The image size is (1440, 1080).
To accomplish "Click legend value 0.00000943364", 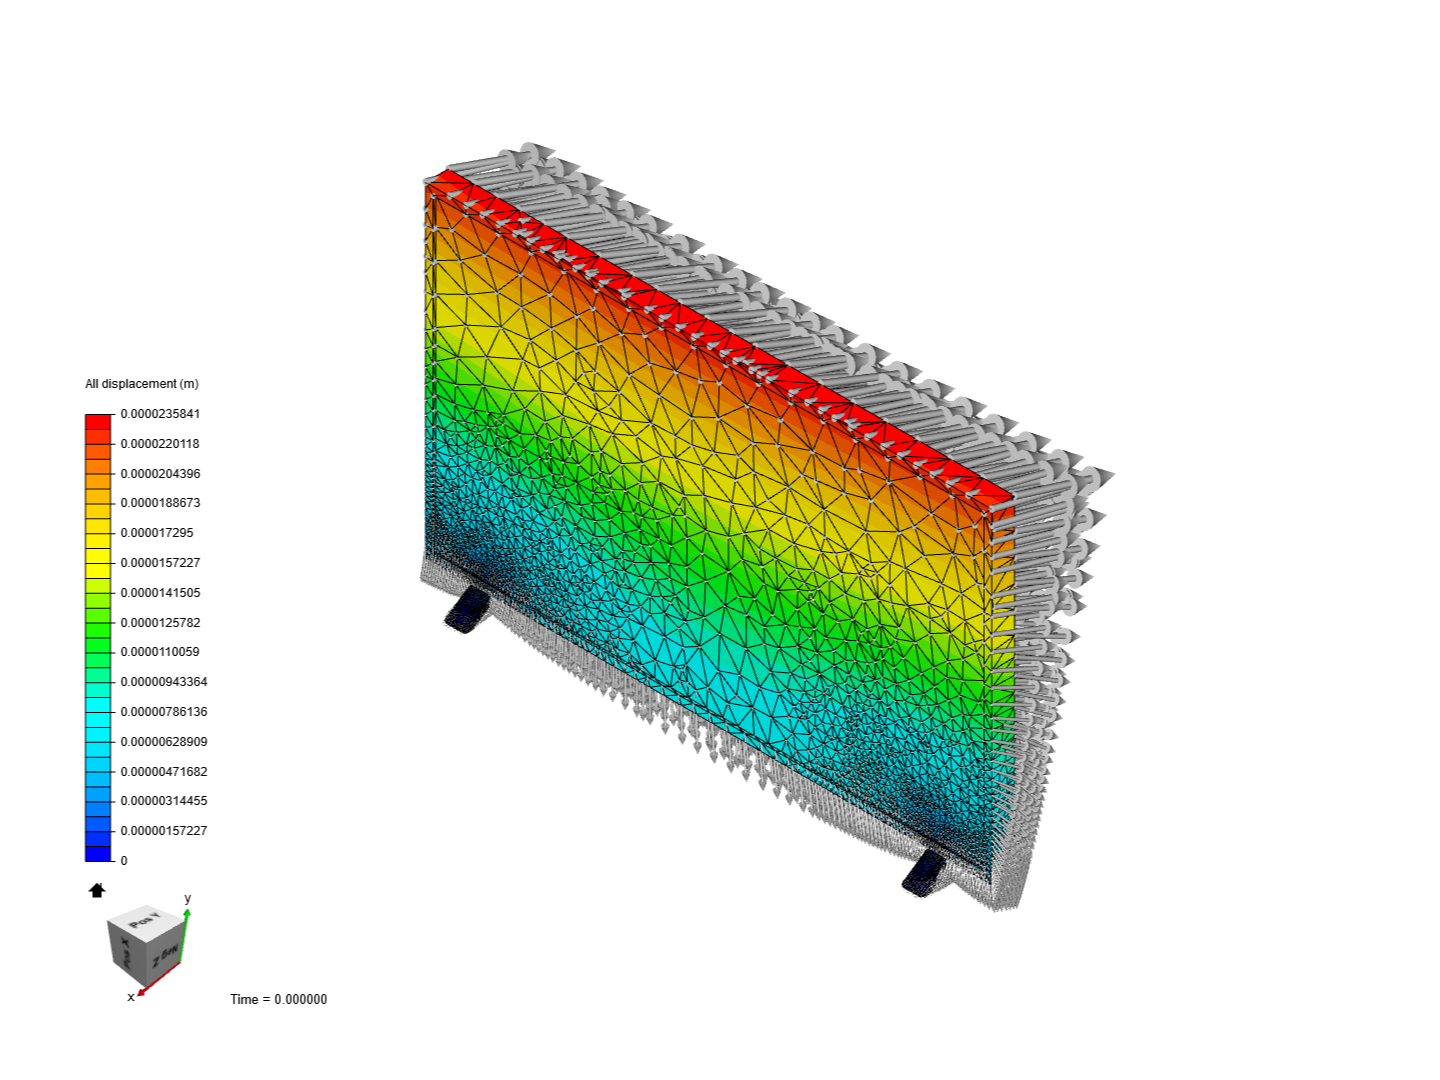I will point(164,682).
